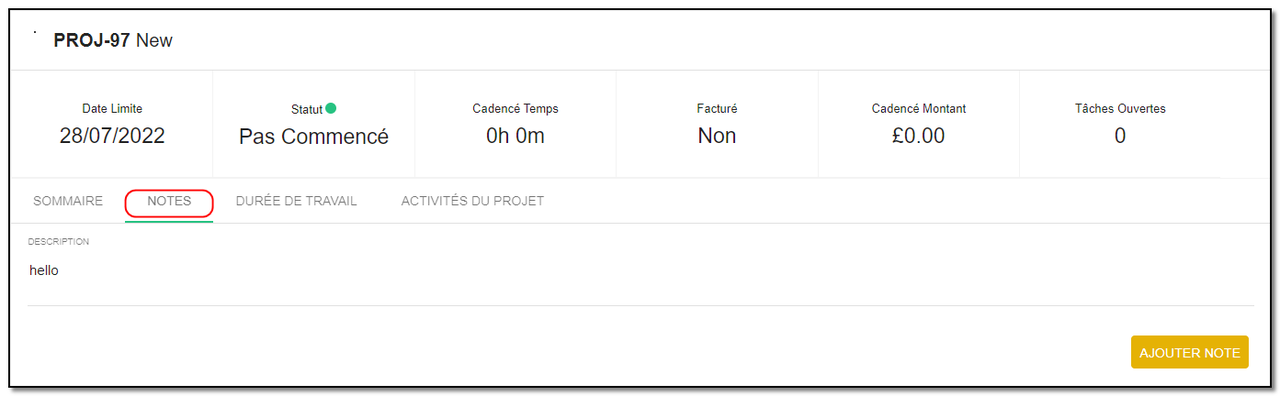Click the Description field label
This screenshot has width=1280, height=396.
pos(58,242)
